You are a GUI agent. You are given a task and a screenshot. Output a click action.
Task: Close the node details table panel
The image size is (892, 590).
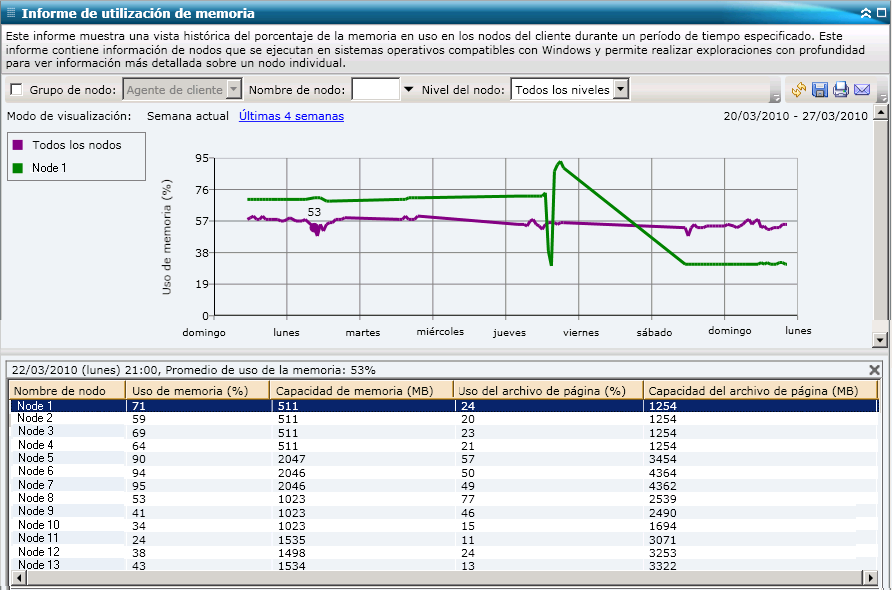(875, 370)
